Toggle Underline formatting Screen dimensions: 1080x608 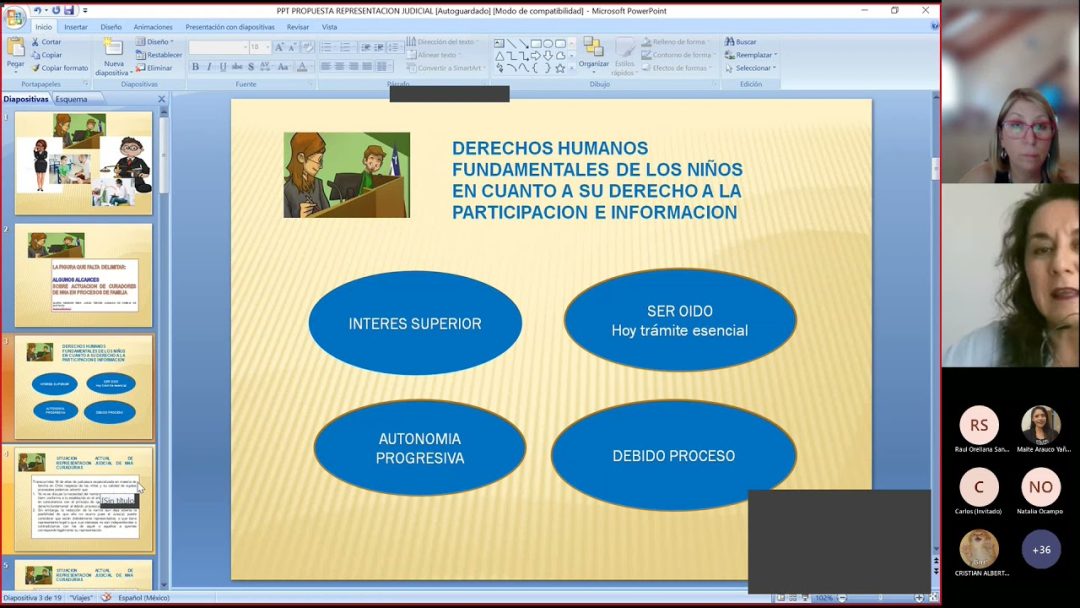click(x=222, y=67)
